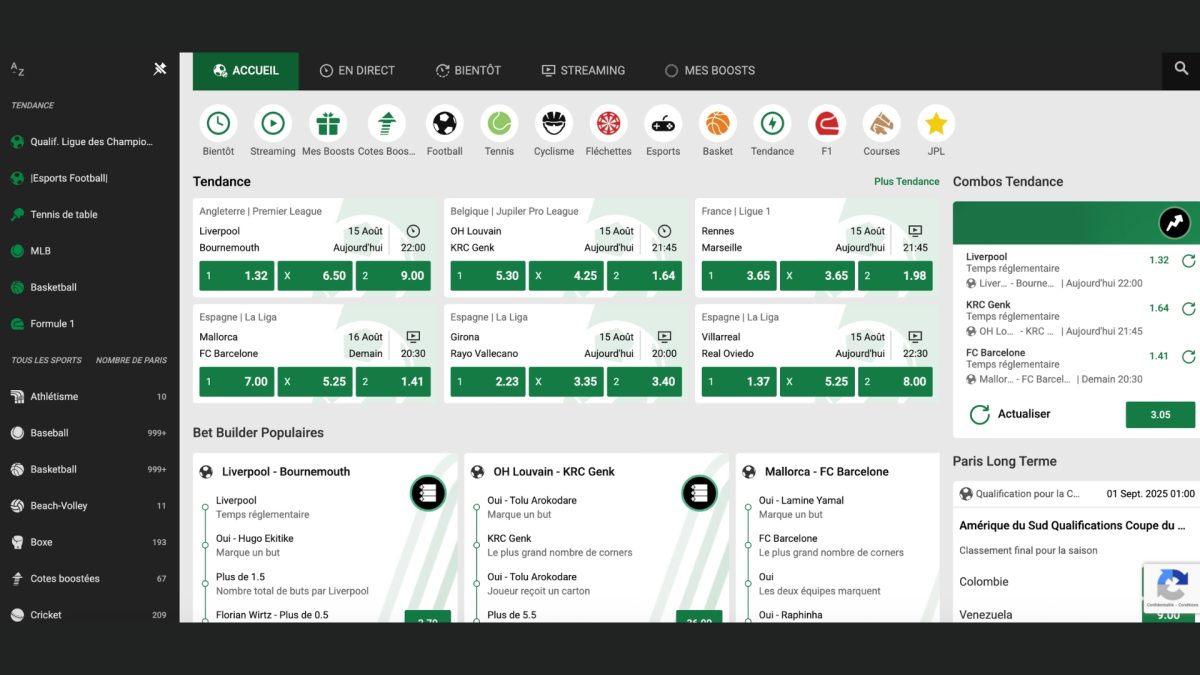Open the Cotes Boostées arrow icon
Image resolution: width=1200 pixels, height=675 pixels.
tap(386, 123)
